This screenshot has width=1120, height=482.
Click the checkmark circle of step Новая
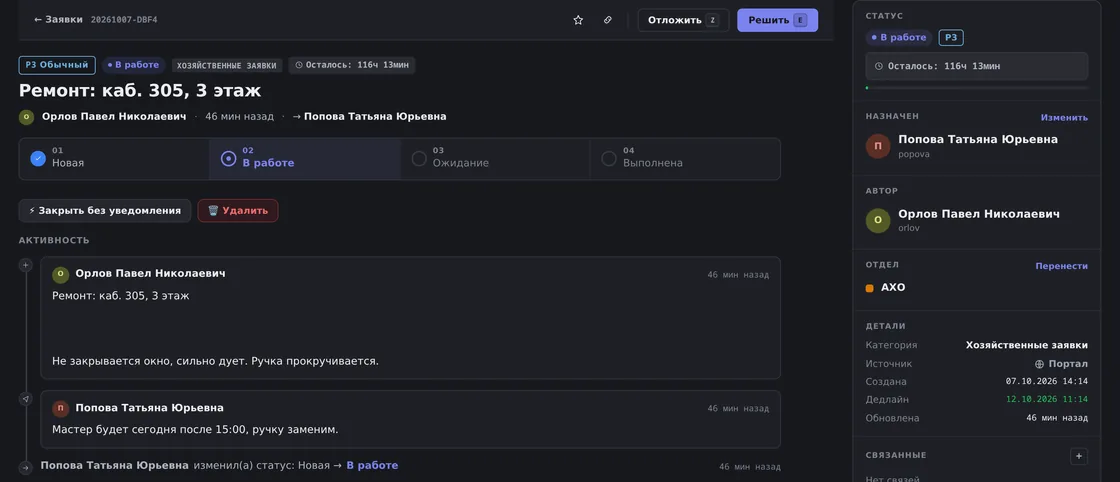pos(38,159)
